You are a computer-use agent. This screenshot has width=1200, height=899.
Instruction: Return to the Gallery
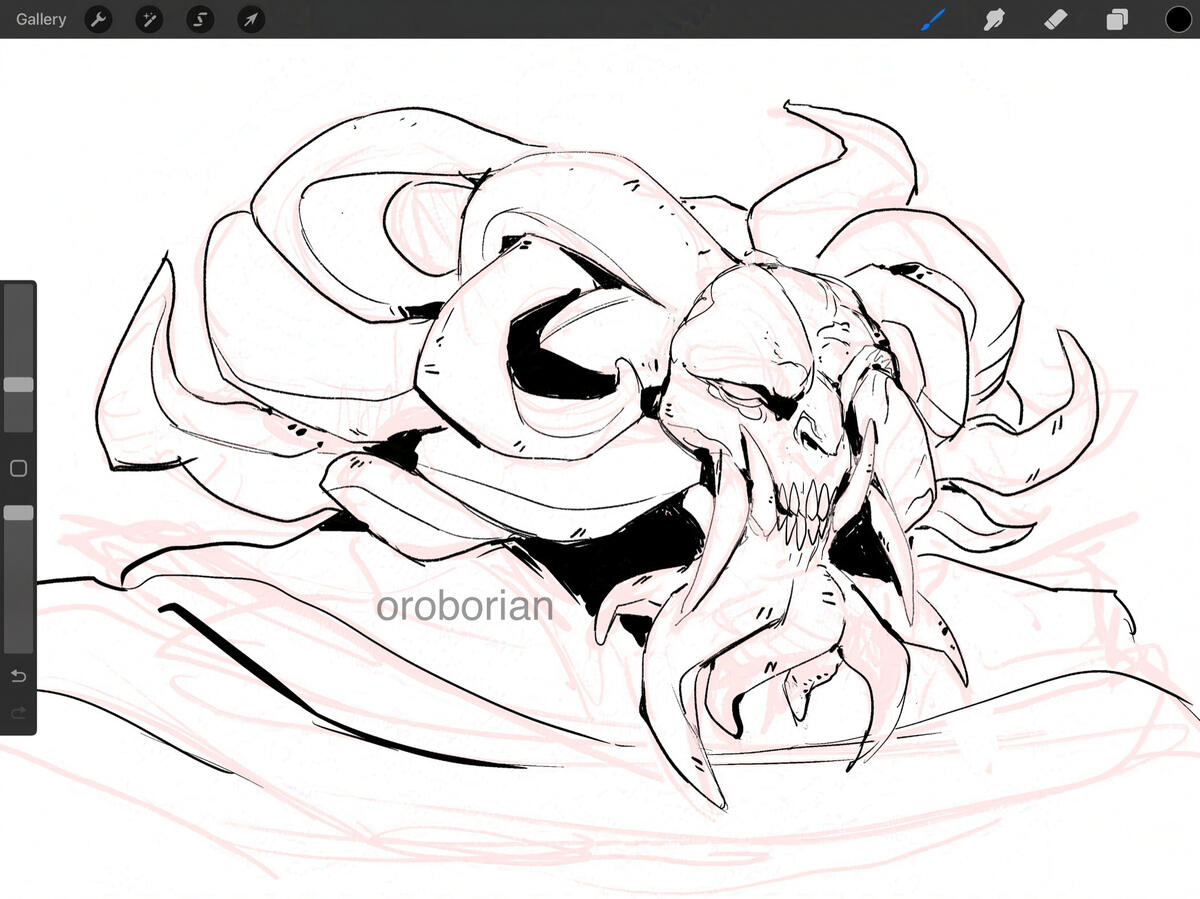tap(41, 19)
